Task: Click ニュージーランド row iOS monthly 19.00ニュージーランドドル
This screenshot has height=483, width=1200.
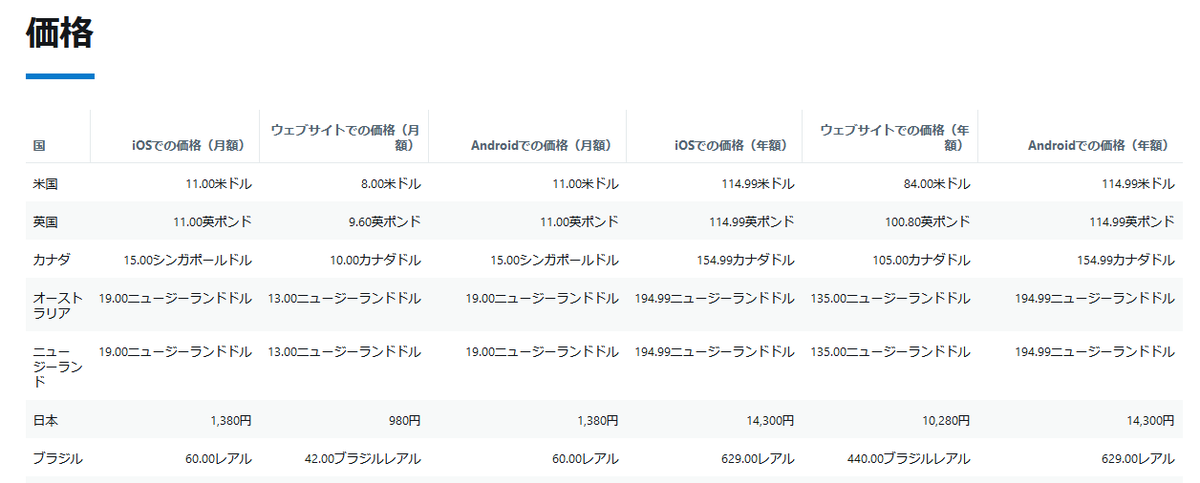Action: (175, 351)
